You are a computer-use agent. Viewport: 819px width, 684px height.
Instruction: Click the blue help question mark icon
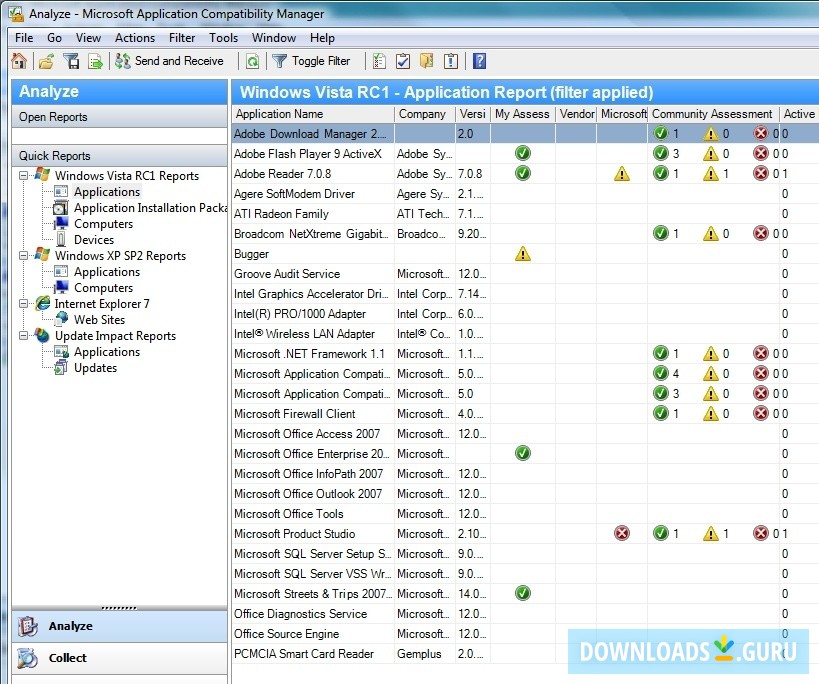coord(480,61)
